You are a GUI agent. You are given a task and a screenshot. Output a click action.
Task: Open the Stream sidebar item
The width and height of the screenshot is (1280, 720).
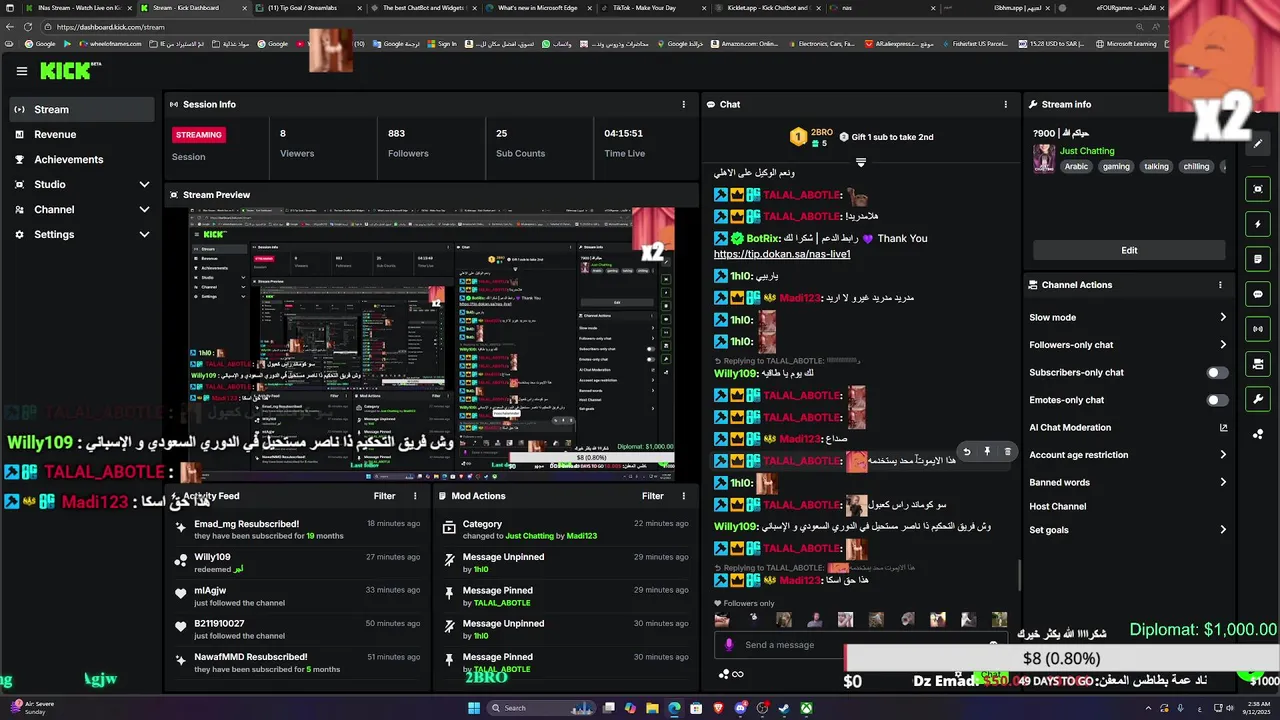pyautogui.click(x=80, y=109)
